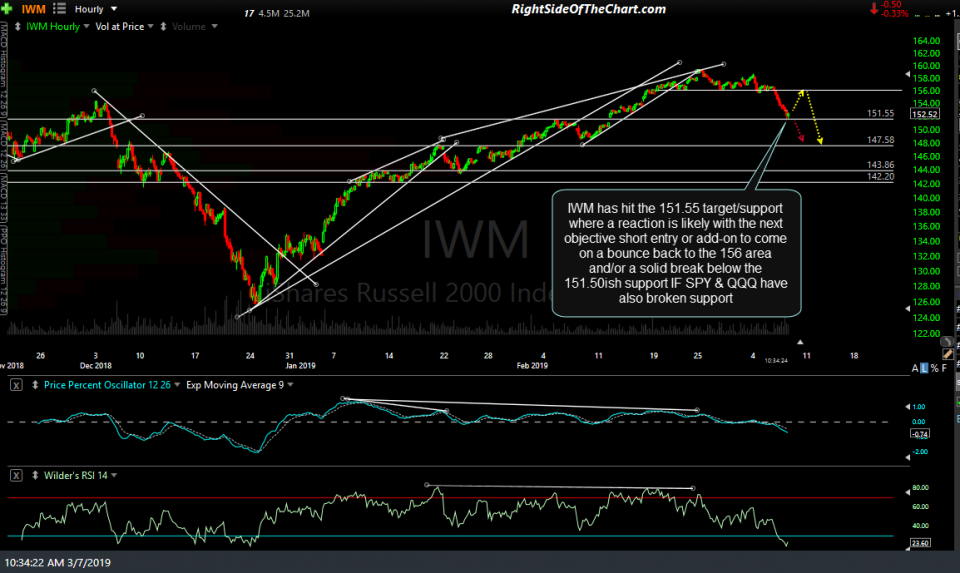This screenshot has height=573, width=960.
Task: Click the time-axis expansion triangle marker
Action: point(800,342)
